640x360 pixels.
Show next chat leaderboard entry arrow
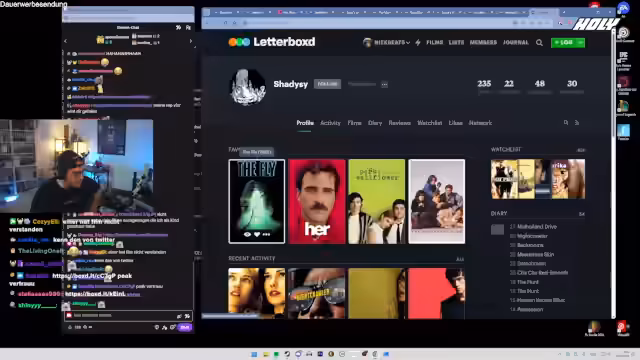(x=190, y=41)
